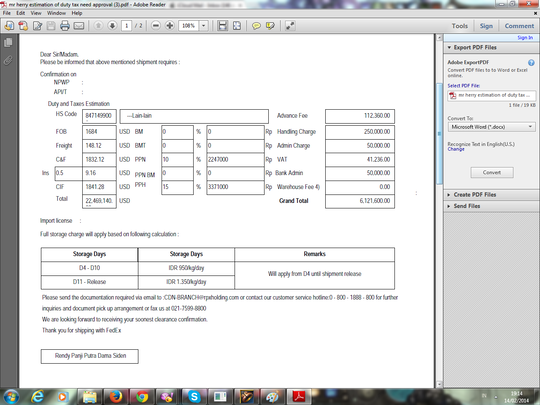Open the Help menu
Viewport: 540px width, 405px height.
[77, 13]
